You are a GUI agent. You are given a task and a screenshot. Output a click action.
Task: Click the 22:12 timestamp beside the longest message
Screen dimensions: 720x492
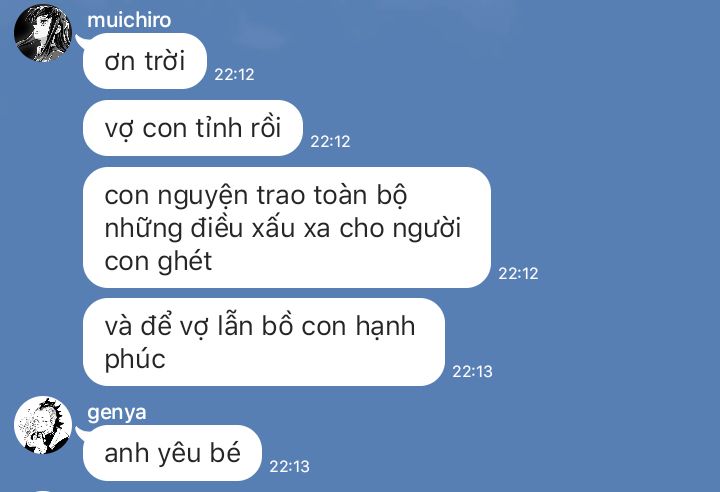click(518, 274)
